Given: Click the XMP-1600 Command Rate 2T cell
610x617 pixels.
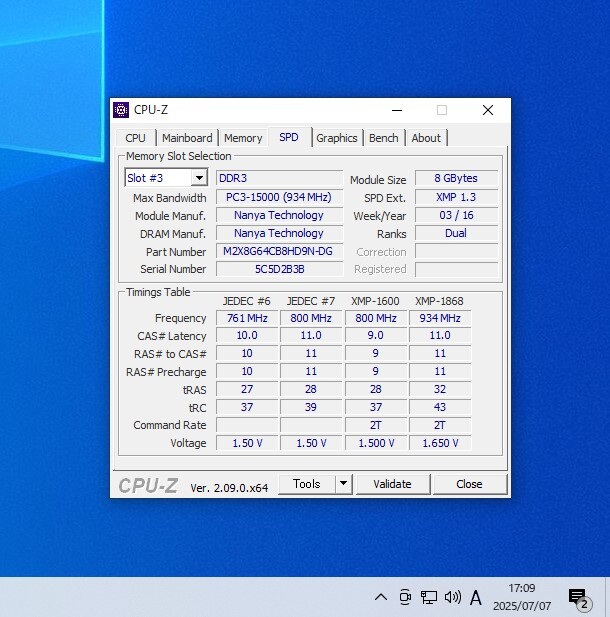Looking at the screenshot, I should coord(375,425).
